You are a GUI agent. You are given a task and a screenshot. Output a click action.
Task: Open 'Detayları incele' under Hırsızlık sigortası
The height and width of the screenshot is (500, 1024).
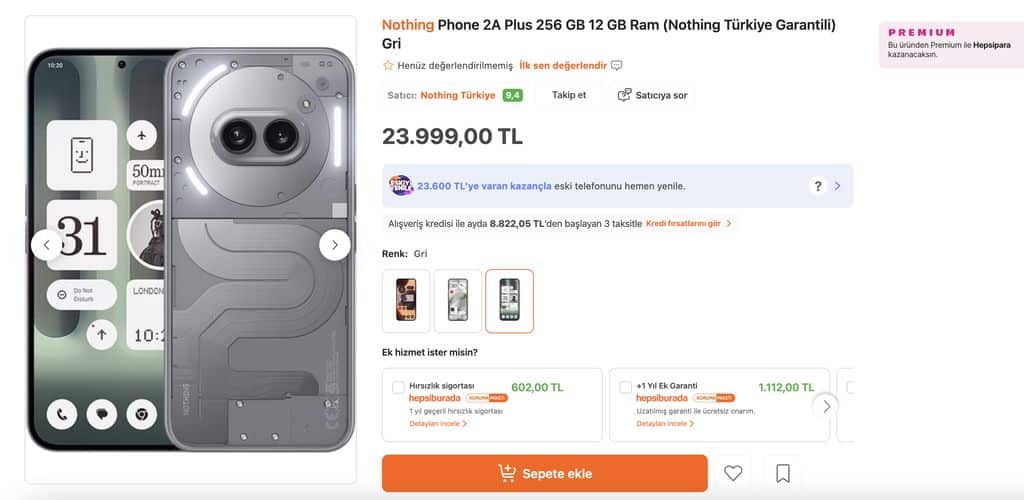(438, 424)
